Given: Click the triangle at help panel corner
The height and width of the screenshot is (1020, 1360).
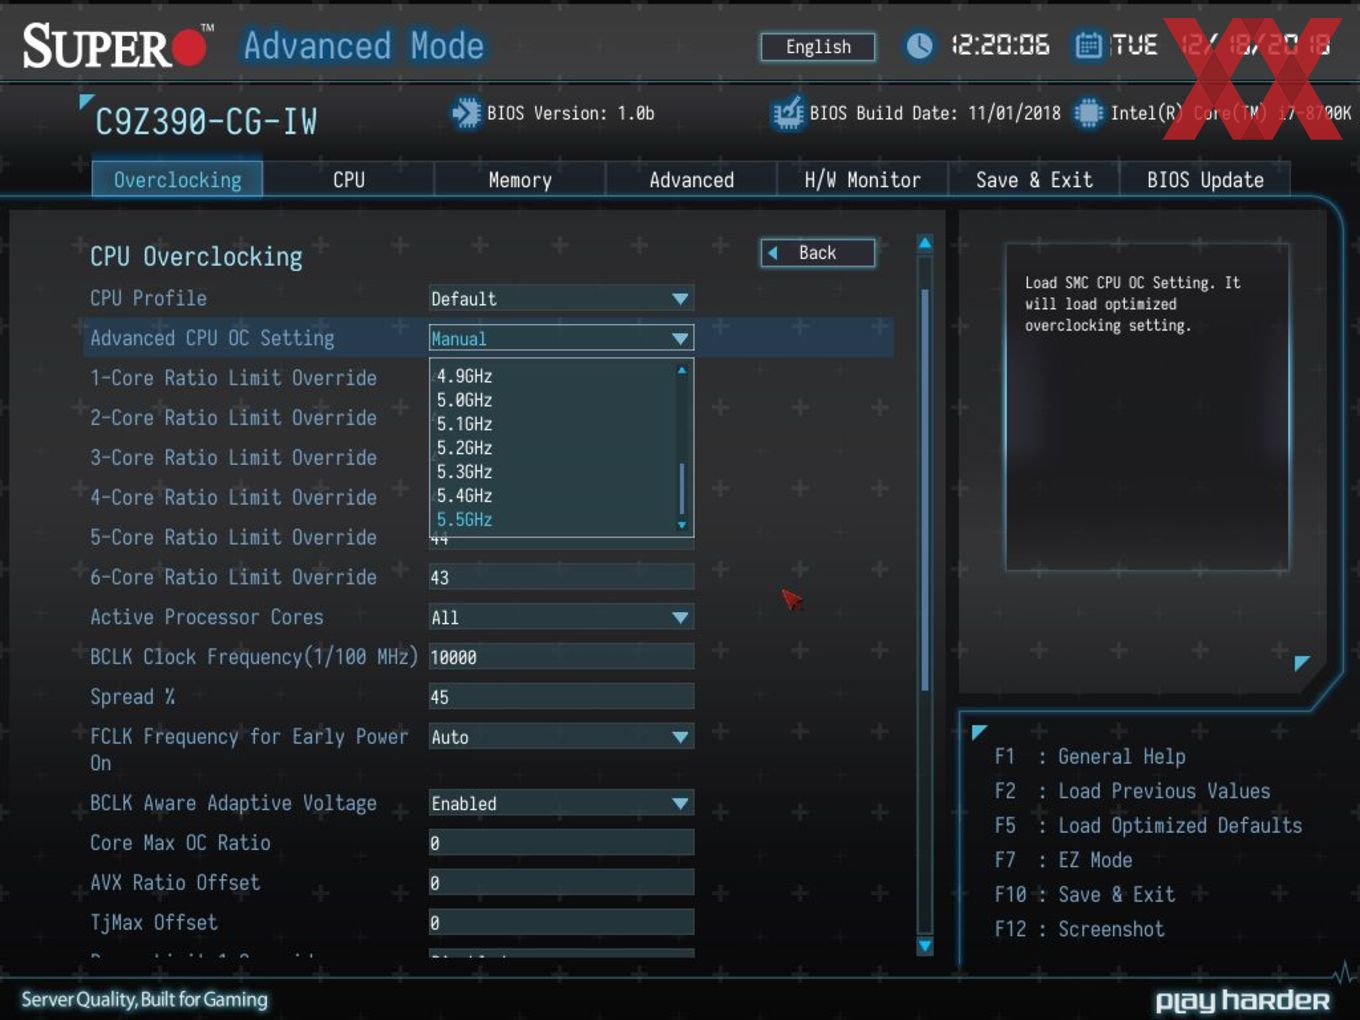Looking at the screenshot, I should point(1302,662).
